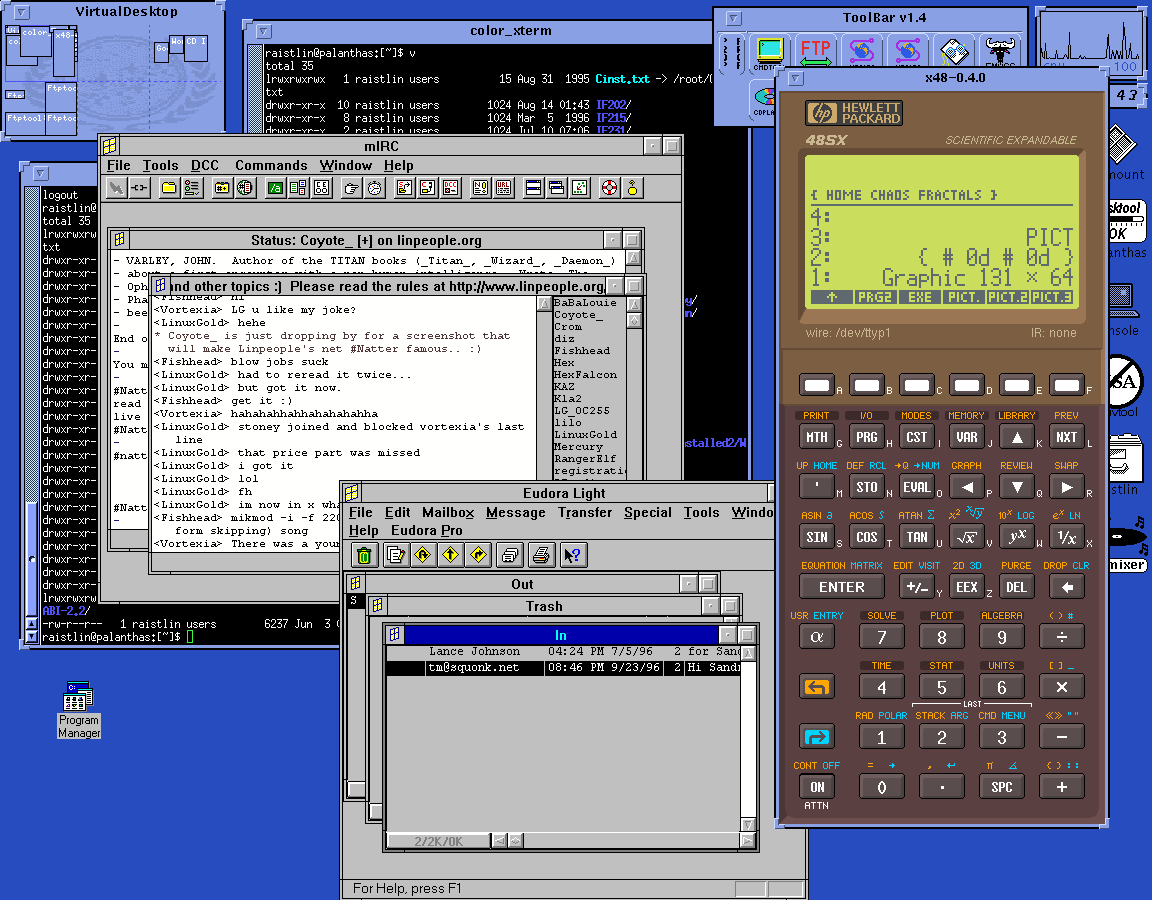The width and height of the screenshot is (1152, 900).
Task: Click the In mailbox vertical scrollbar down arrow
Action: point(747,824)
